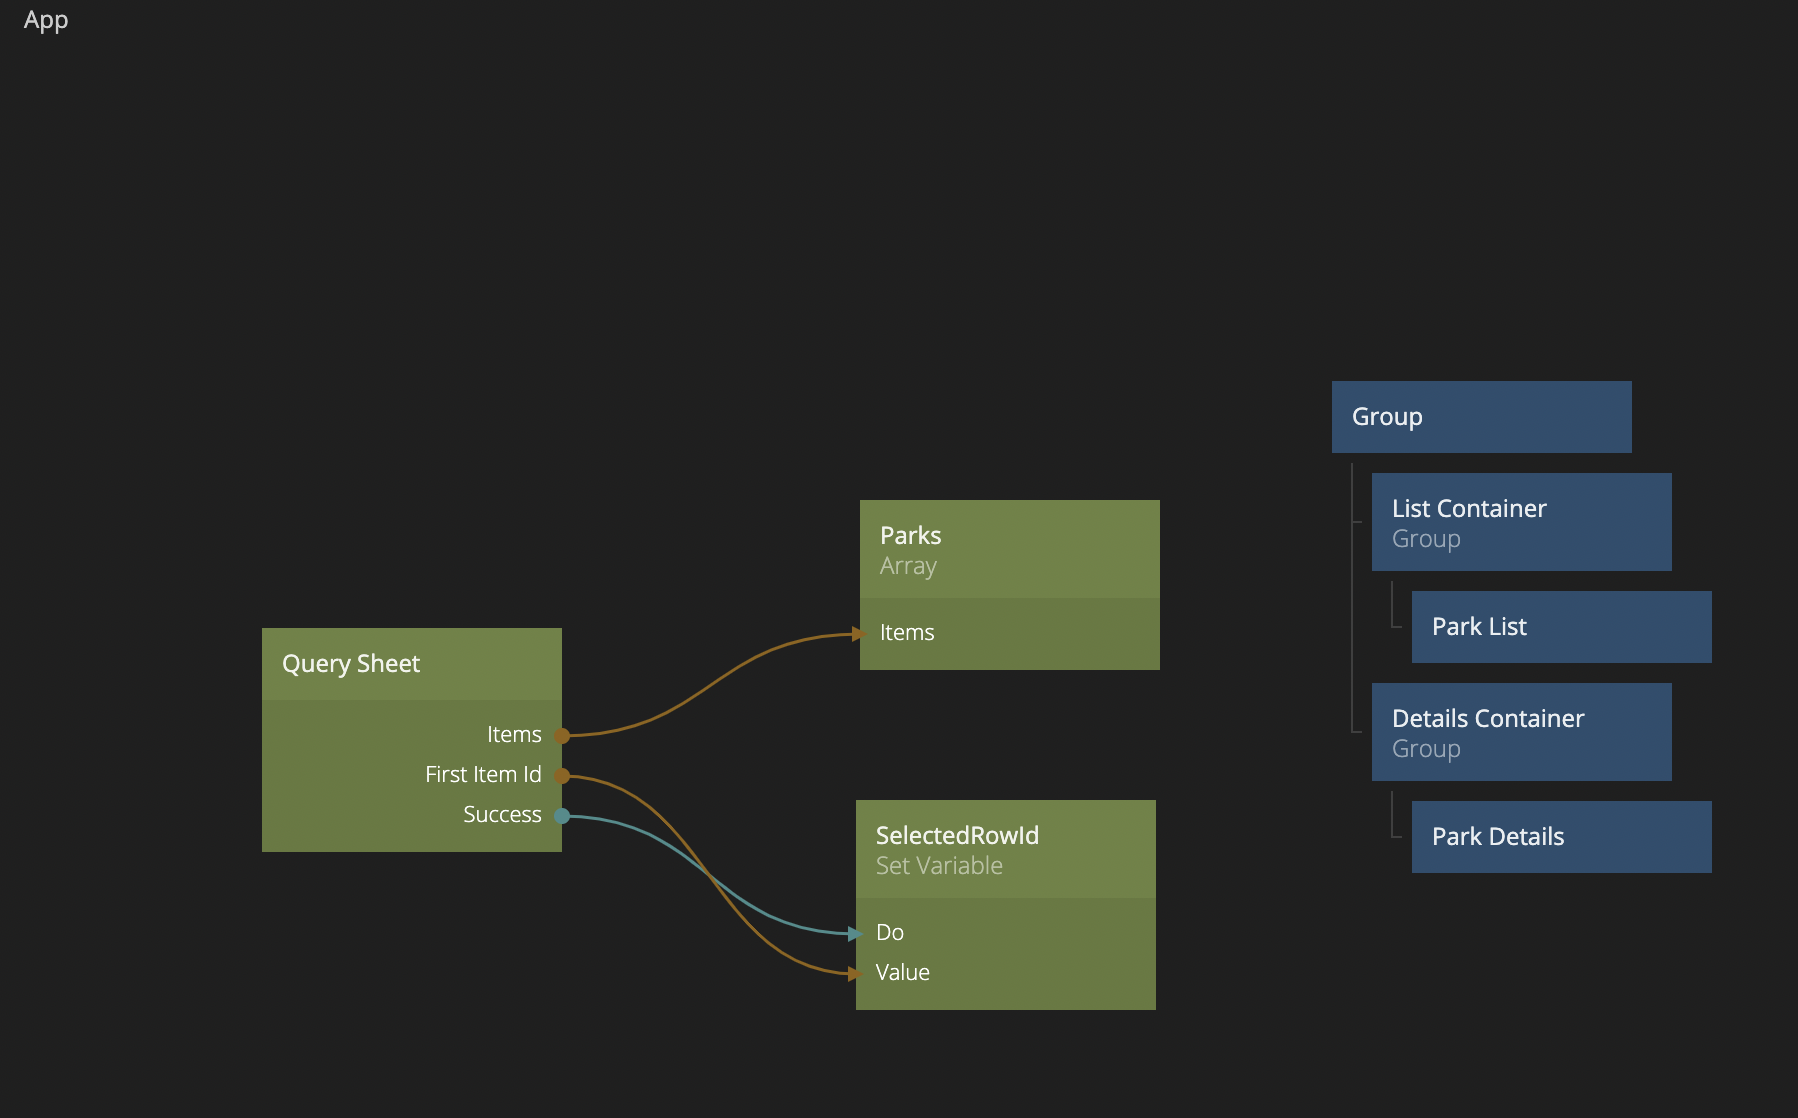Click the Success label on Query Sheet
Viewport: 1798px width, 1118px height.
(x=502, y=815)
